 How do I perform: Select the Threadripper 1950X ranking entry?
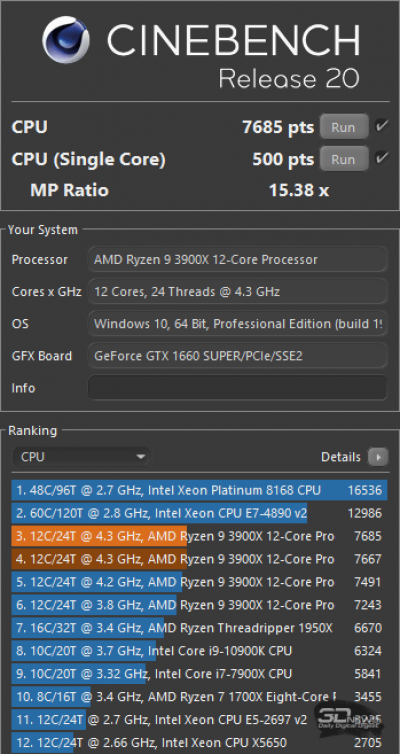point(200,628)
